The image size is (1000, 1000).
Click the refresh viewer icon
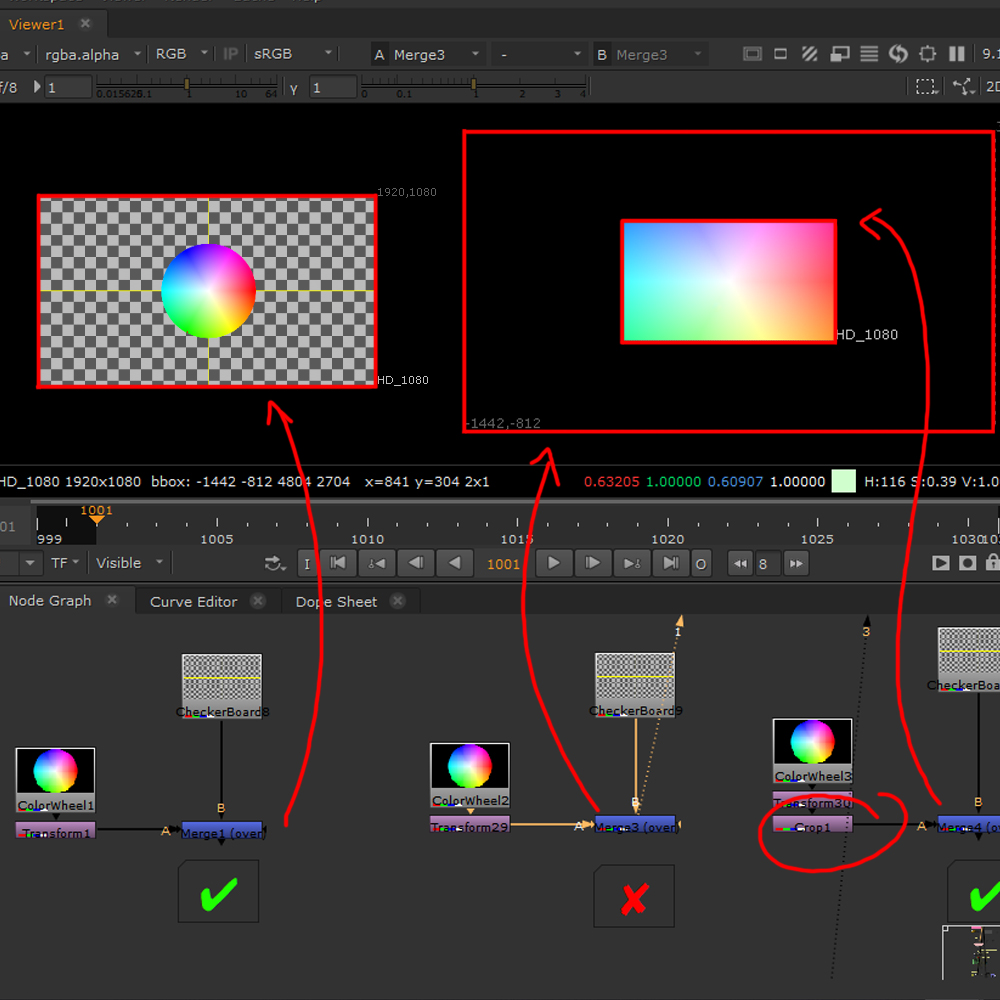[x=898, y=54]
